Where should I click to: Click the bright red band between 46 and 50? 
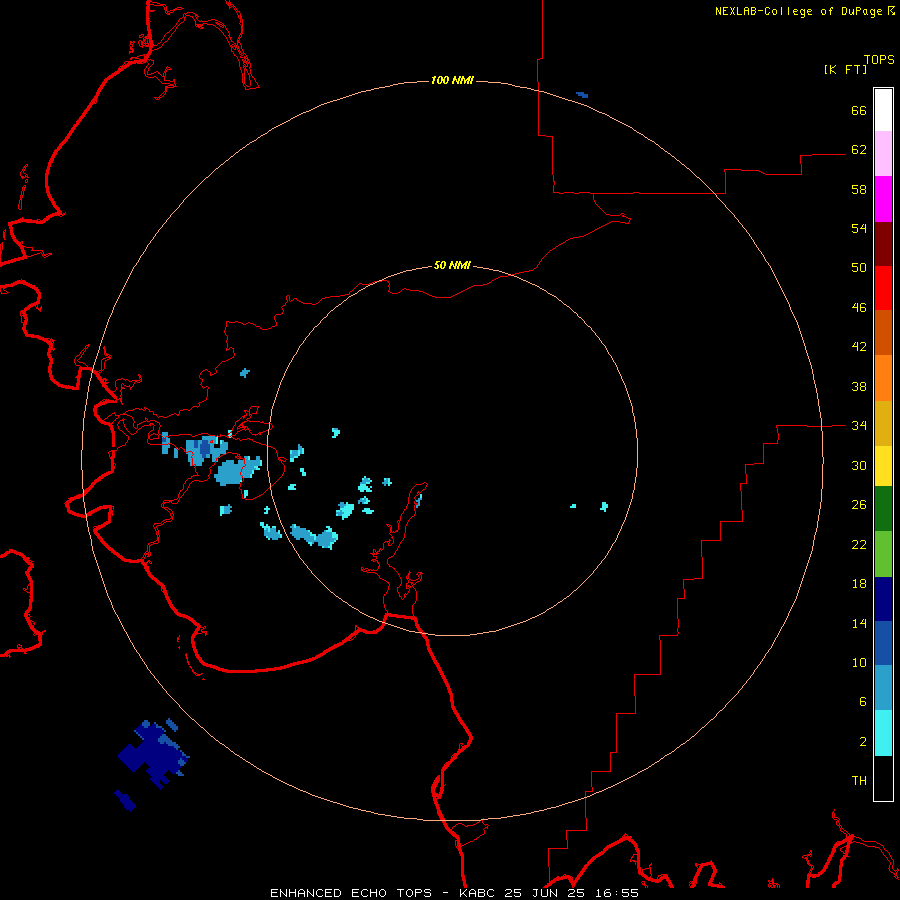[x=883, y=288]
